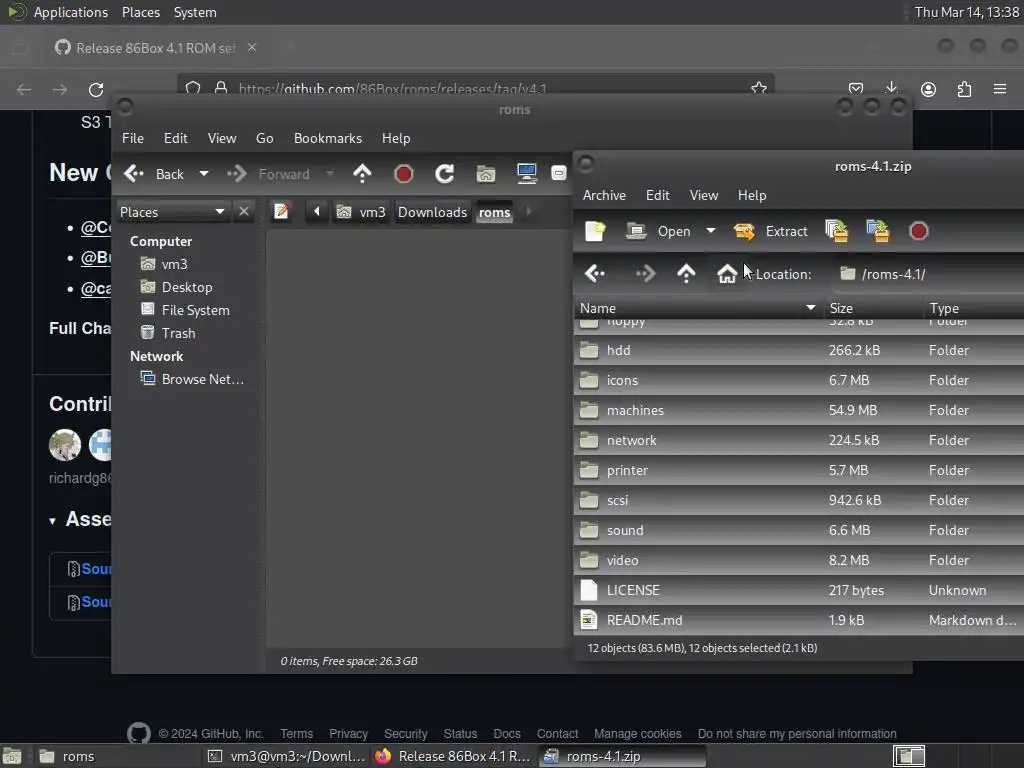
Task: Close the Places side pane
Action: tap(244, 212)
